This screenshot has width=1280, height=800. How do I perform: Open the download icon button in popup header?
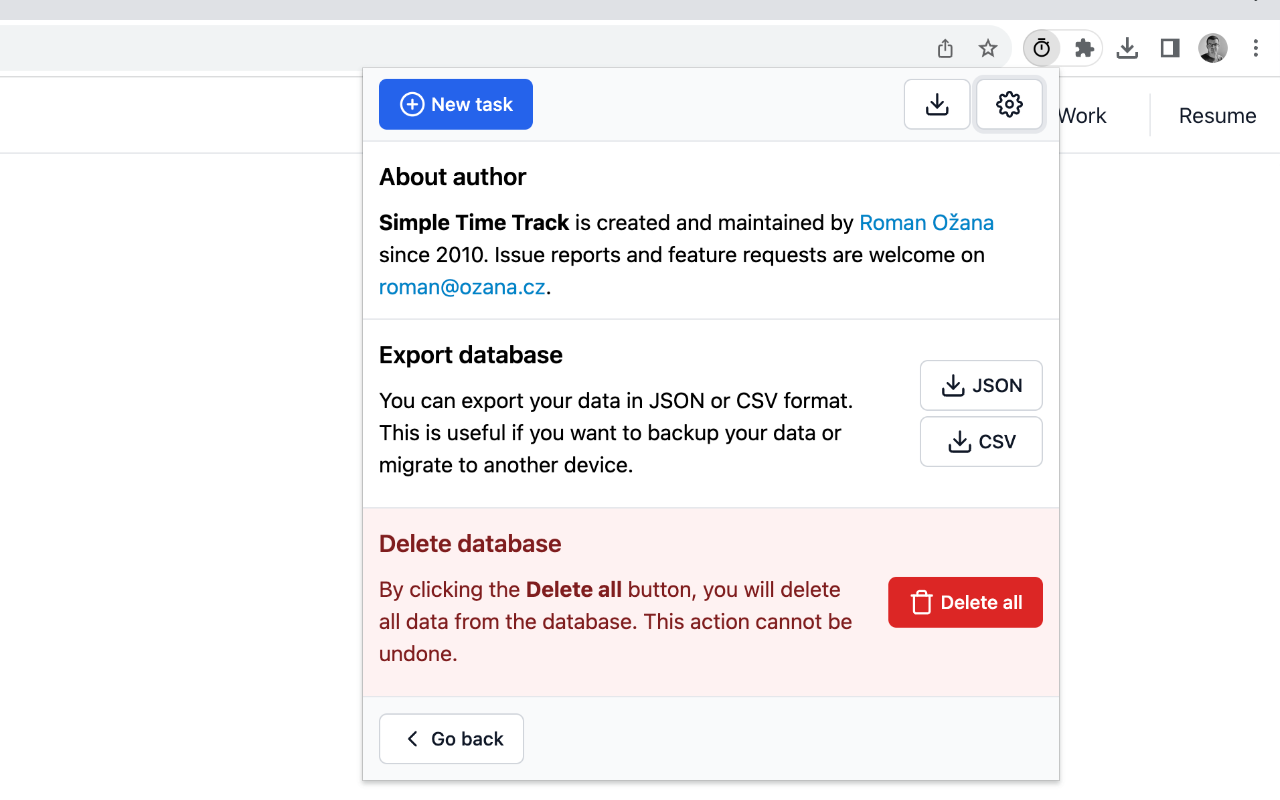(x=937, y=104)
